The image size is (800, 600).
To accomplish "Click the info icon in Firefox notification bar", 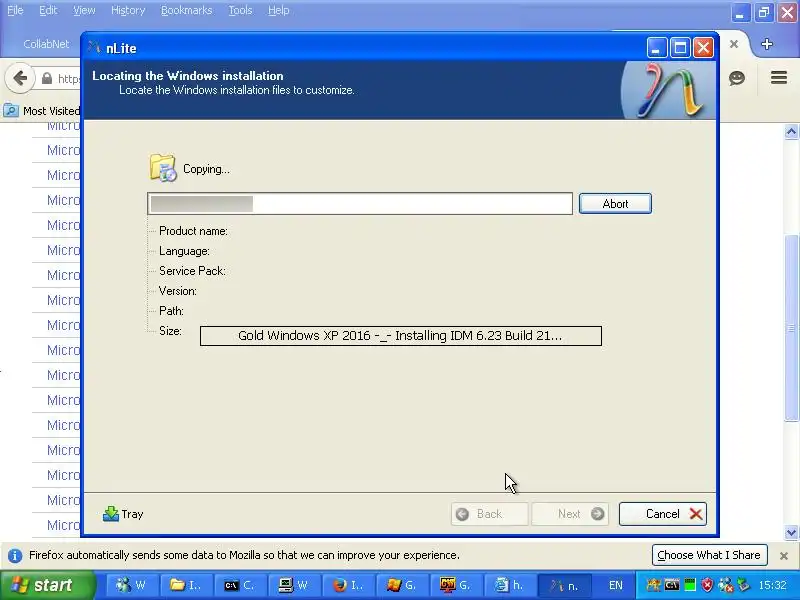I will pyautogui.click(x=15, y=555).
